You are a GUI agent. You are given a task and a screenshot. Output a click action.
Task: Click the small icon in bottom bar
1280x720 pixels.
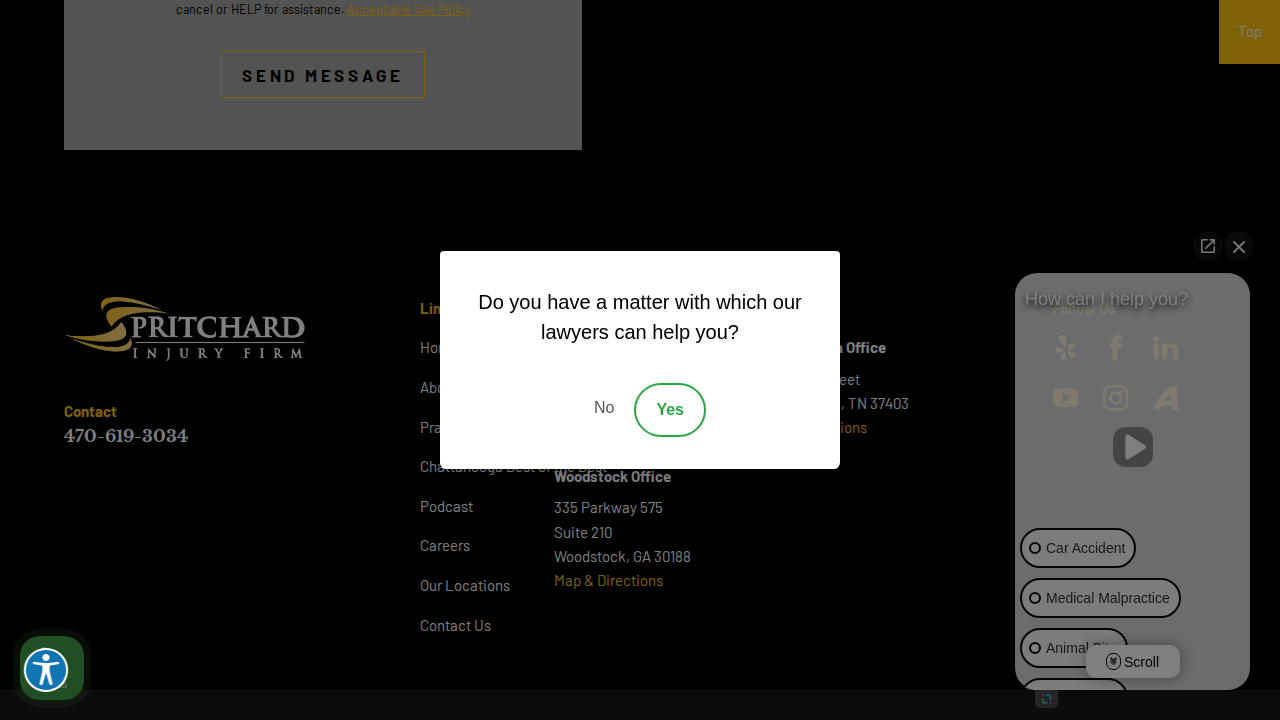pyautogui.click(x=1046, y=699)
